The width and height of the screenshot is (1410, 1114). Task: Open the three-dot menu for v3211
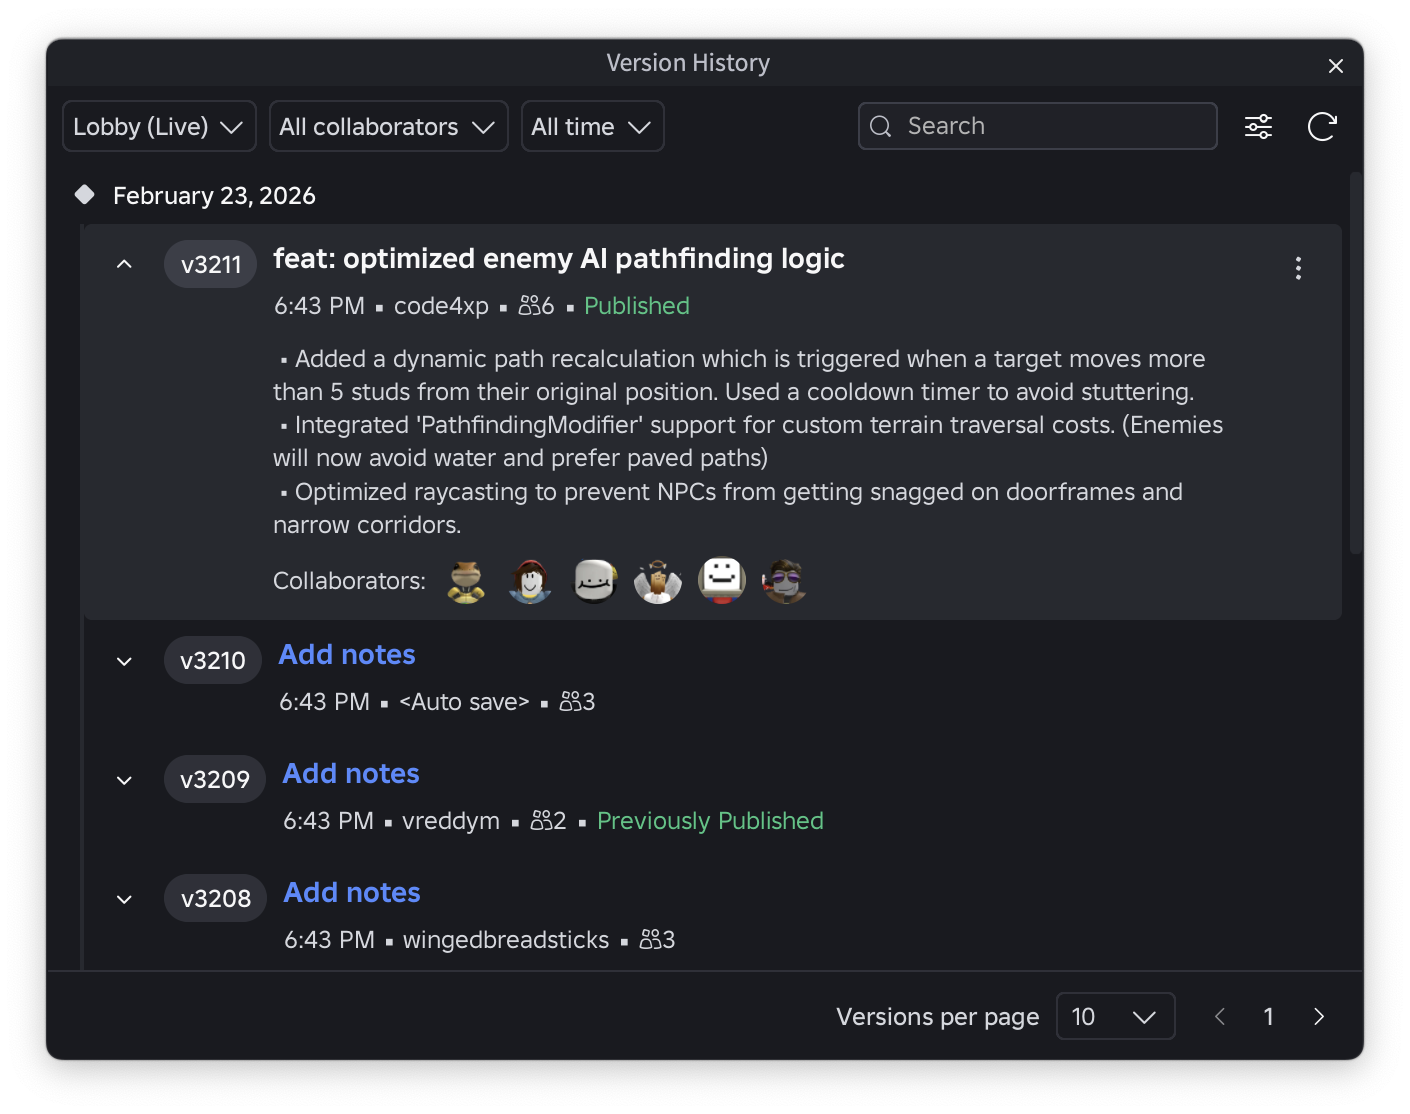click(1298, 268)
